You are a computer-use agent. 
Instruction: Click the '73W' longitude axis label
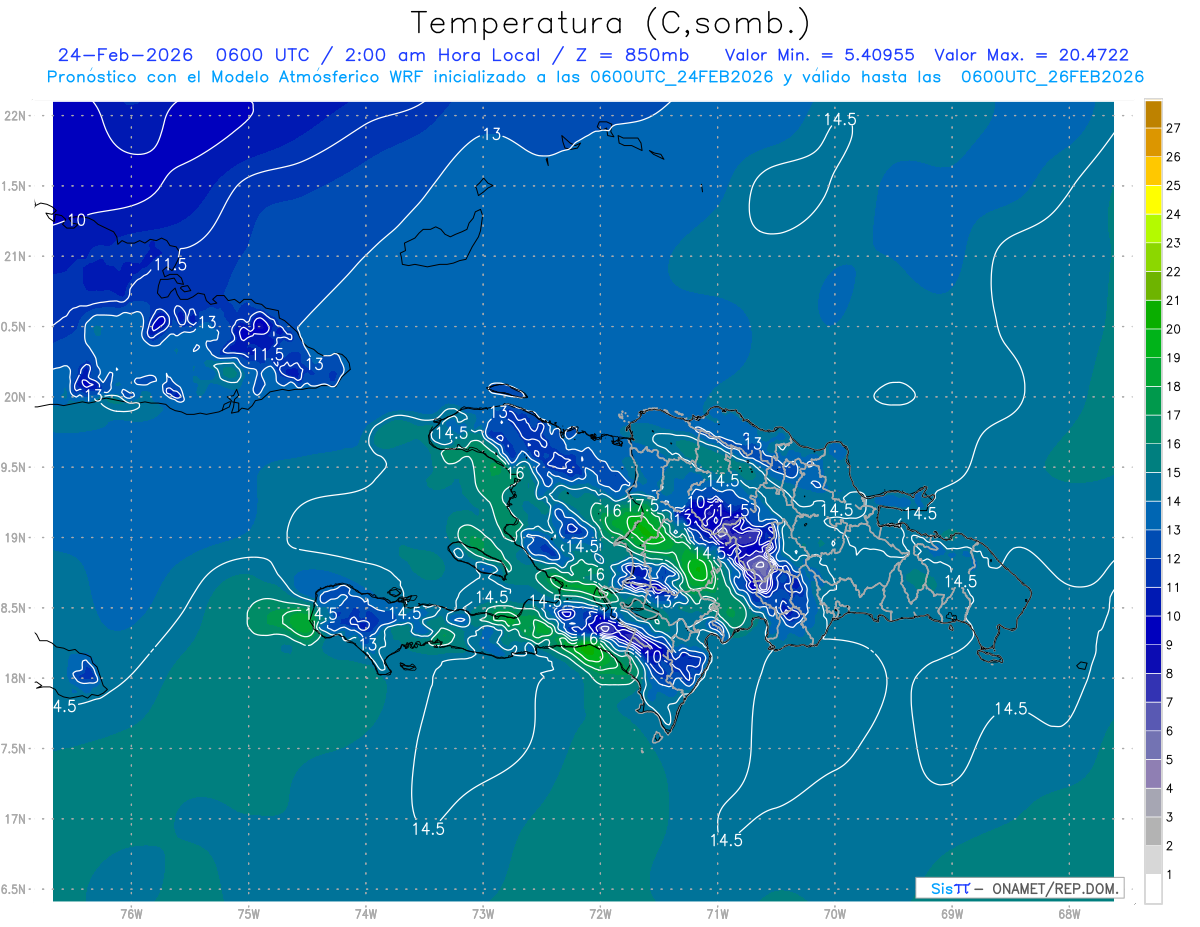point(483,914)
